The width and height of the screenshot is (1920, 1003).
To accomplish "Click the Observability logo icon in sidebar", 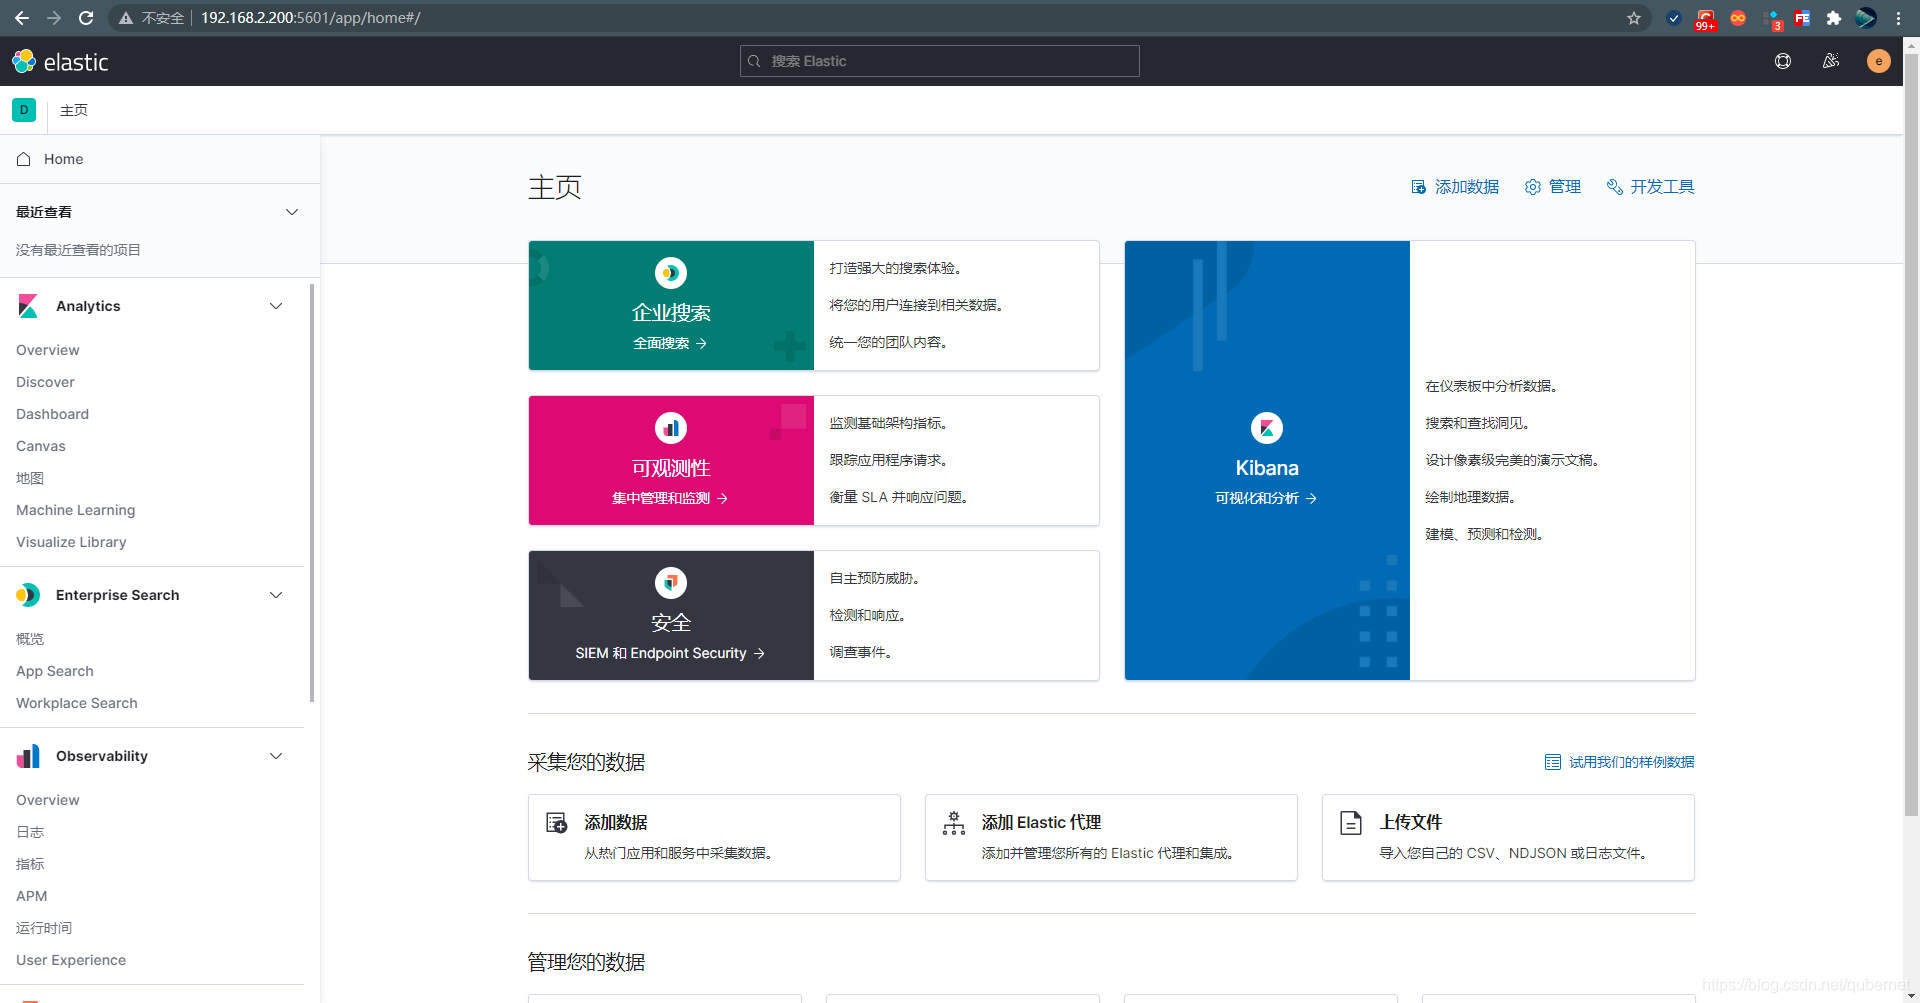I will 28,756.
